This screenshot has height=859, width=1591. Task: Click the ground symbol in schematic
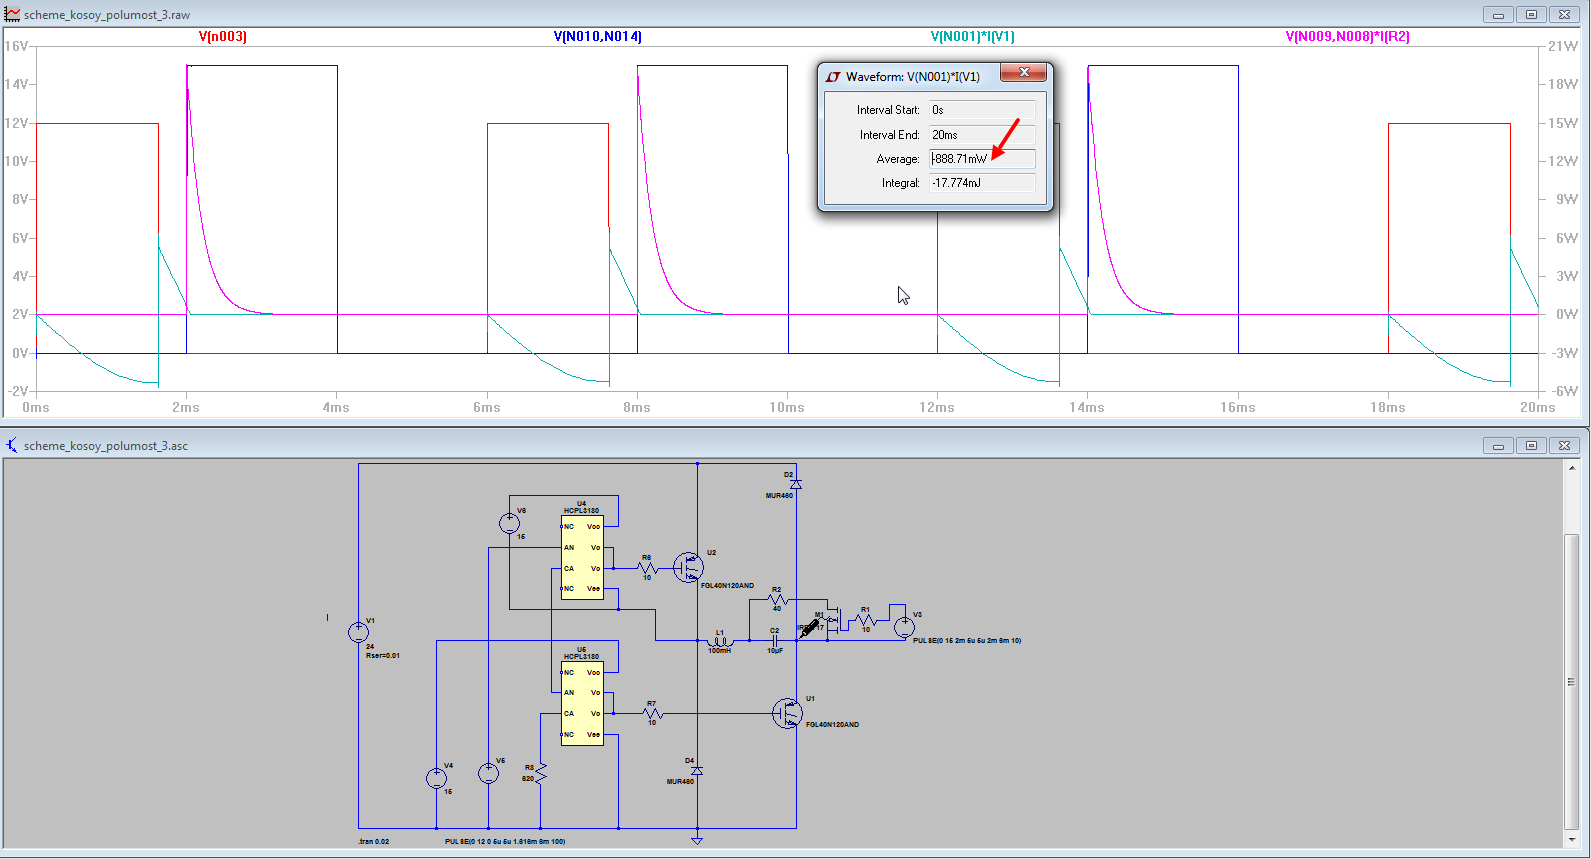[697, 840]
